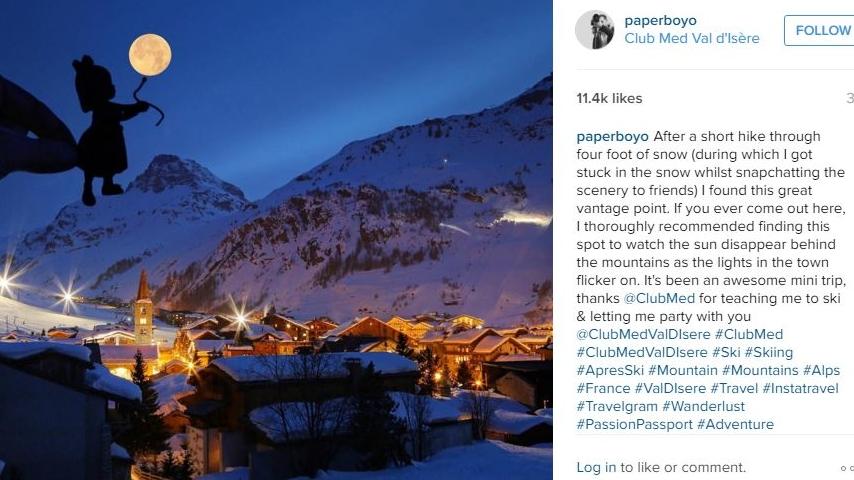854x480 pixels.
Task: Click Log in to comment
Action: point(596,467)
